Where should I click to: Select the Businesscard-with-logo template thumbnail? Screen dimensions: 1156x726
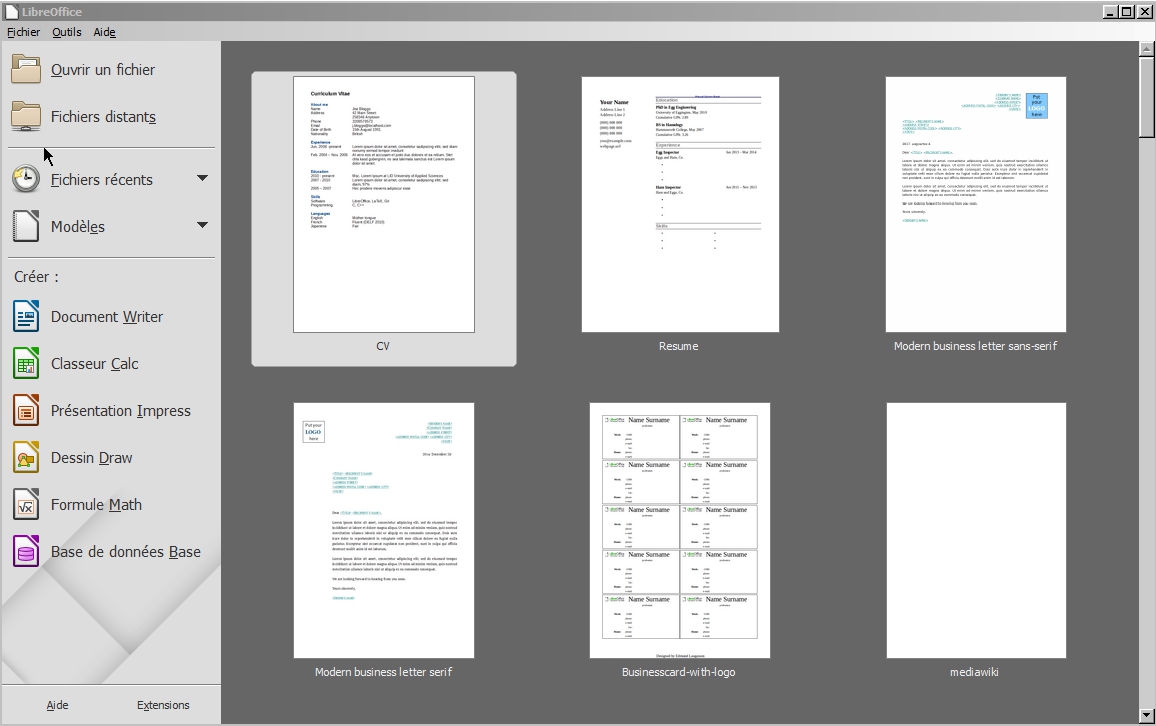coord(680,530)
